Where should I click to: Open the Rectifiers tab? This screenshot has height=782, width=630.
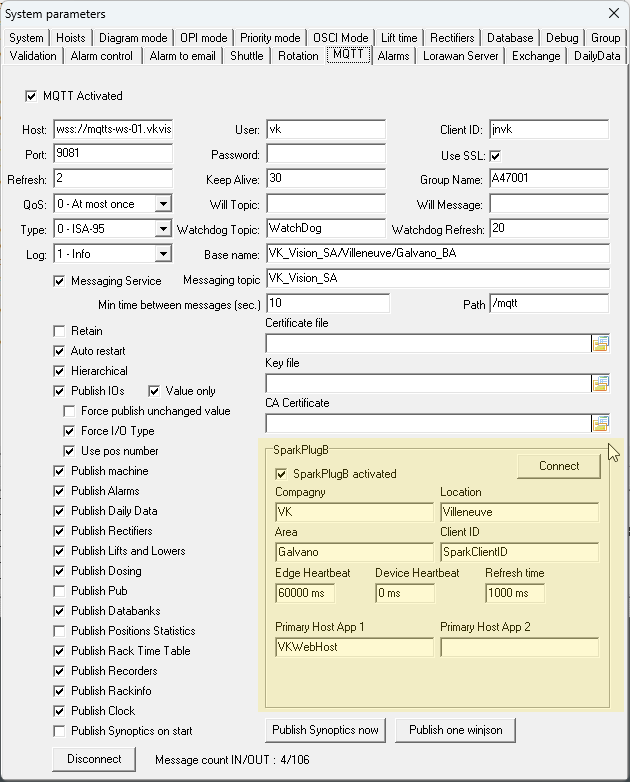[x=452, y=38]
